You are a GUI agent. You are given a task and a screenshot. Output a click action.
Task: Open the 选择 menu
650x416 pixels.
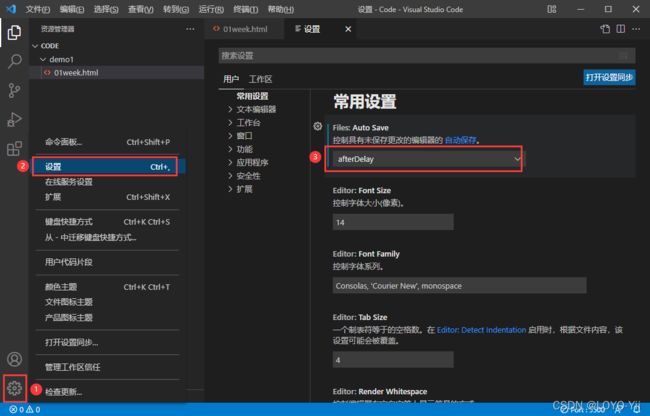point(106,9)
